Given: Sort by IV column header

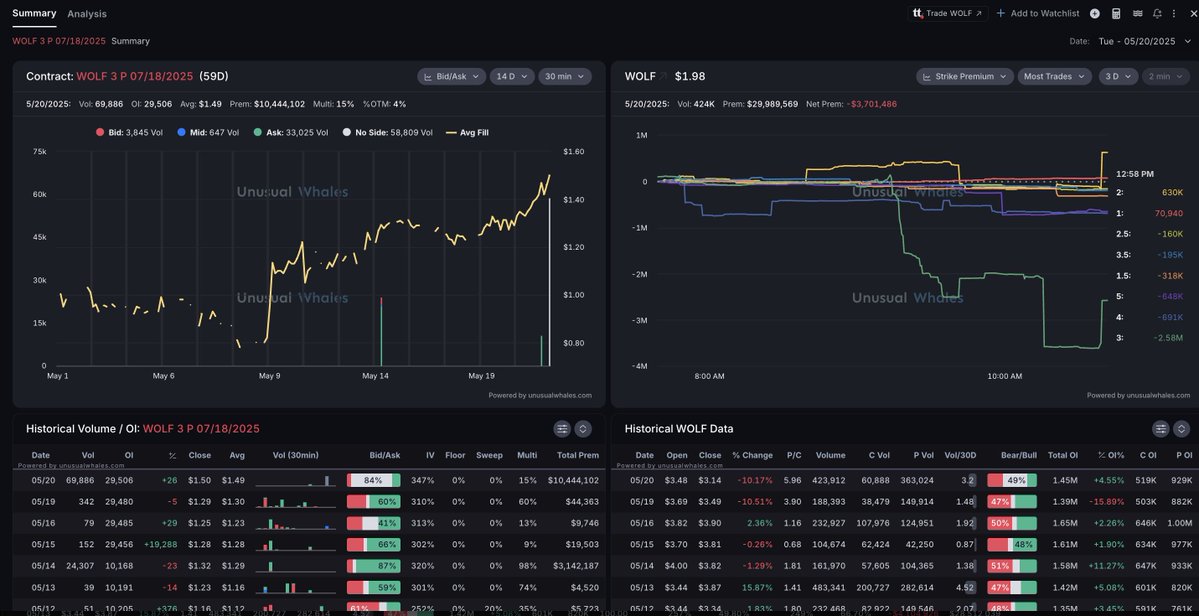Looking at the screenshot, I should pyautogui.click(x=430, y=455).
